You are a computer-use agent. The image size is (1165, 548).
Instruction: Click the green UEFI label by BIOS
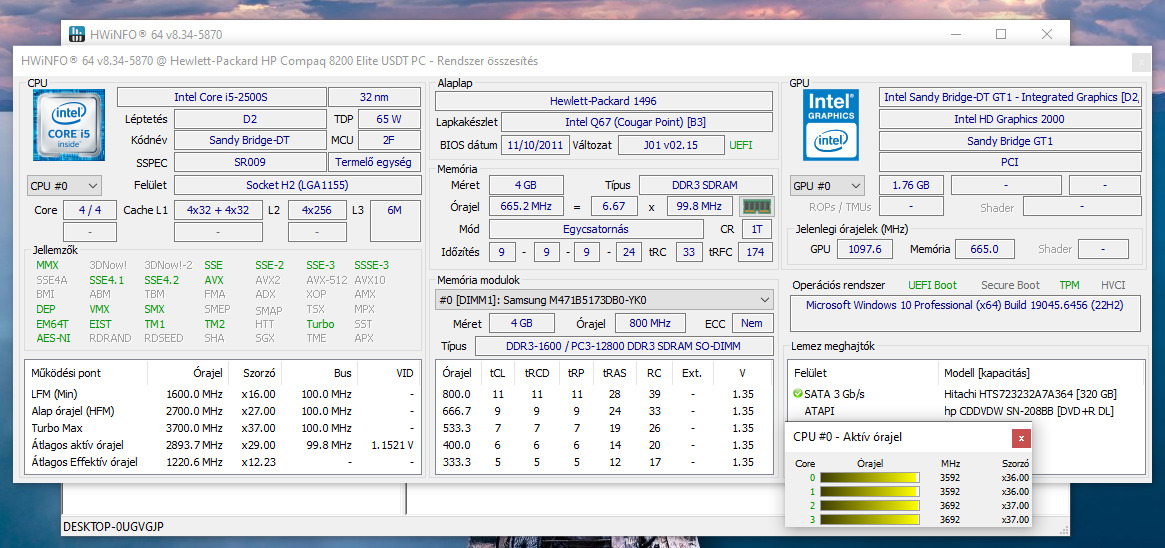click(741, 145)
